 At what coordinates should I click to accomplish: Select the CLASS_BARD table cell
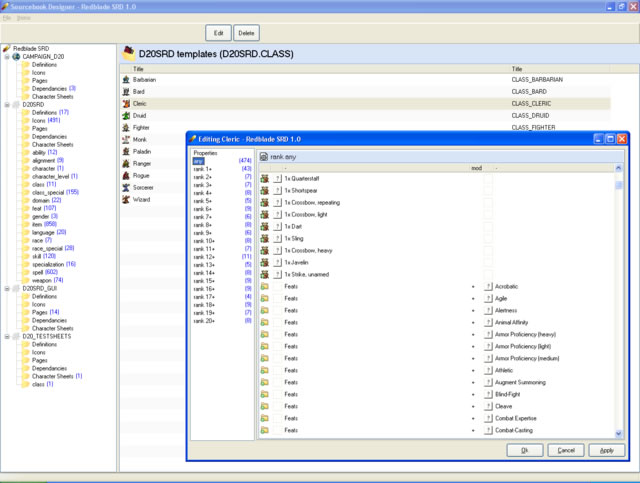pyautogui.click(x=529, y=91)
